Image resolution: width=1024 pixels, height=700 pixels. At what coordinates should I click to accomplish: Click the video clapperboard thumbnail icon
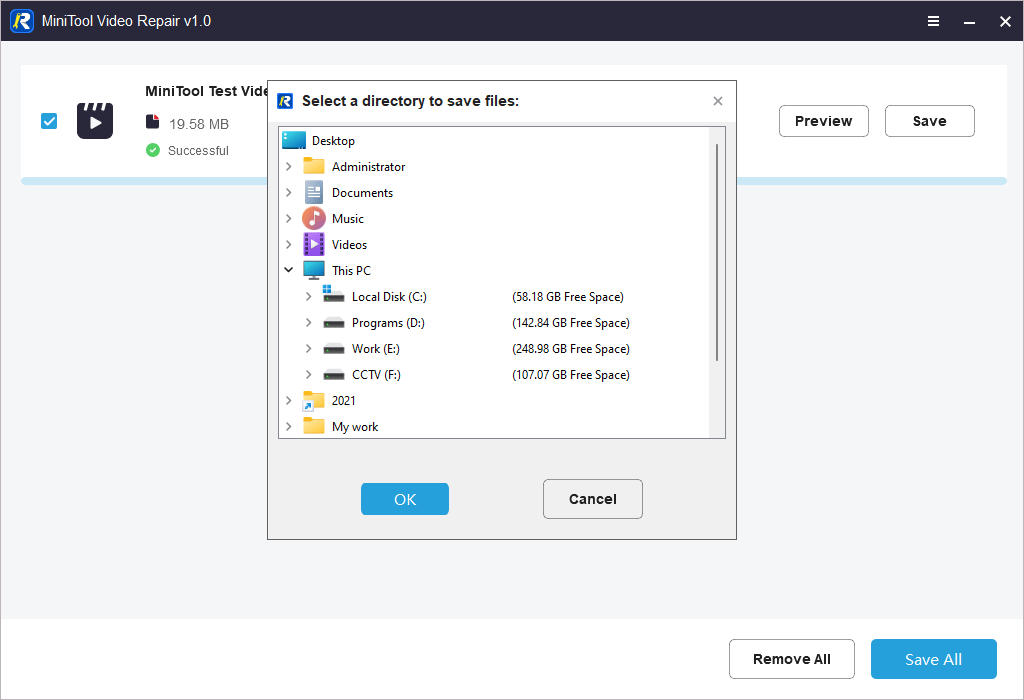coord(95,121)
